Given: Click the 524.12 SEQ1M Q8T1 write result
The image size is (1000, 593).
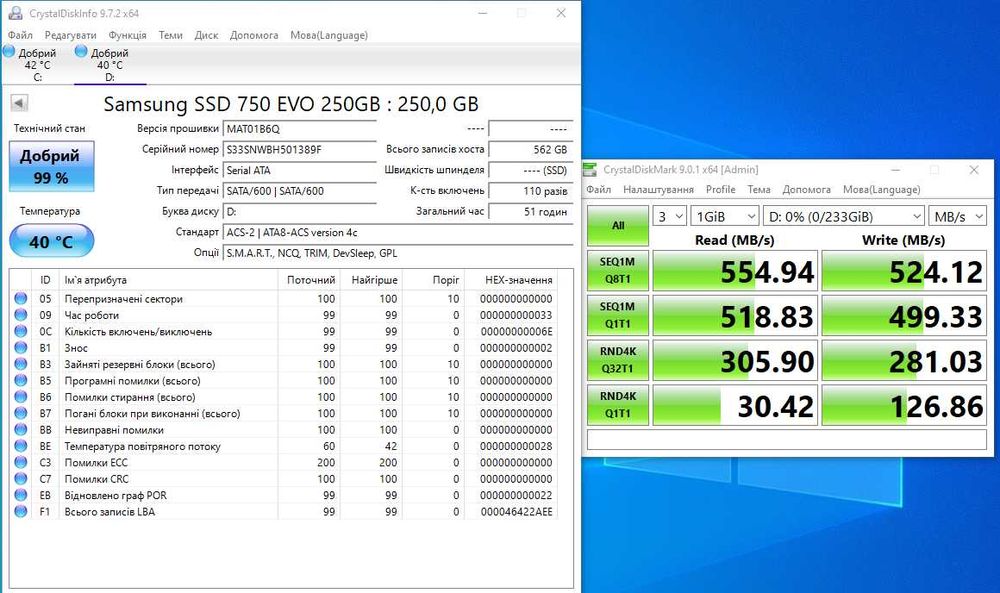Looking at the screenshot, I should tap(904, 271).
